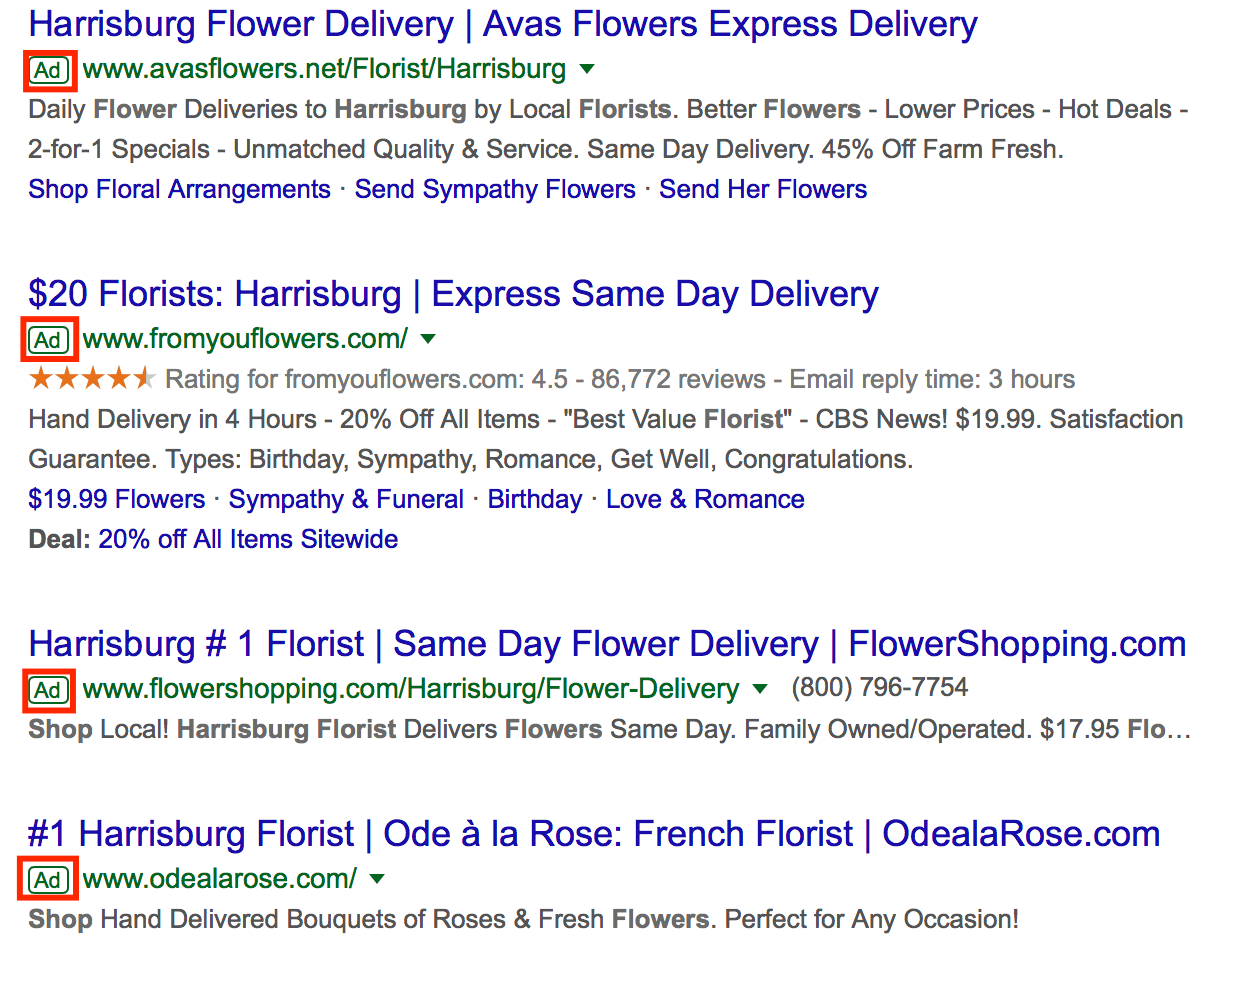Open the Sympathy & Funeral link
Image resolution: width=1258 pixels, height=984 pixels.
[x=345, y=499]
